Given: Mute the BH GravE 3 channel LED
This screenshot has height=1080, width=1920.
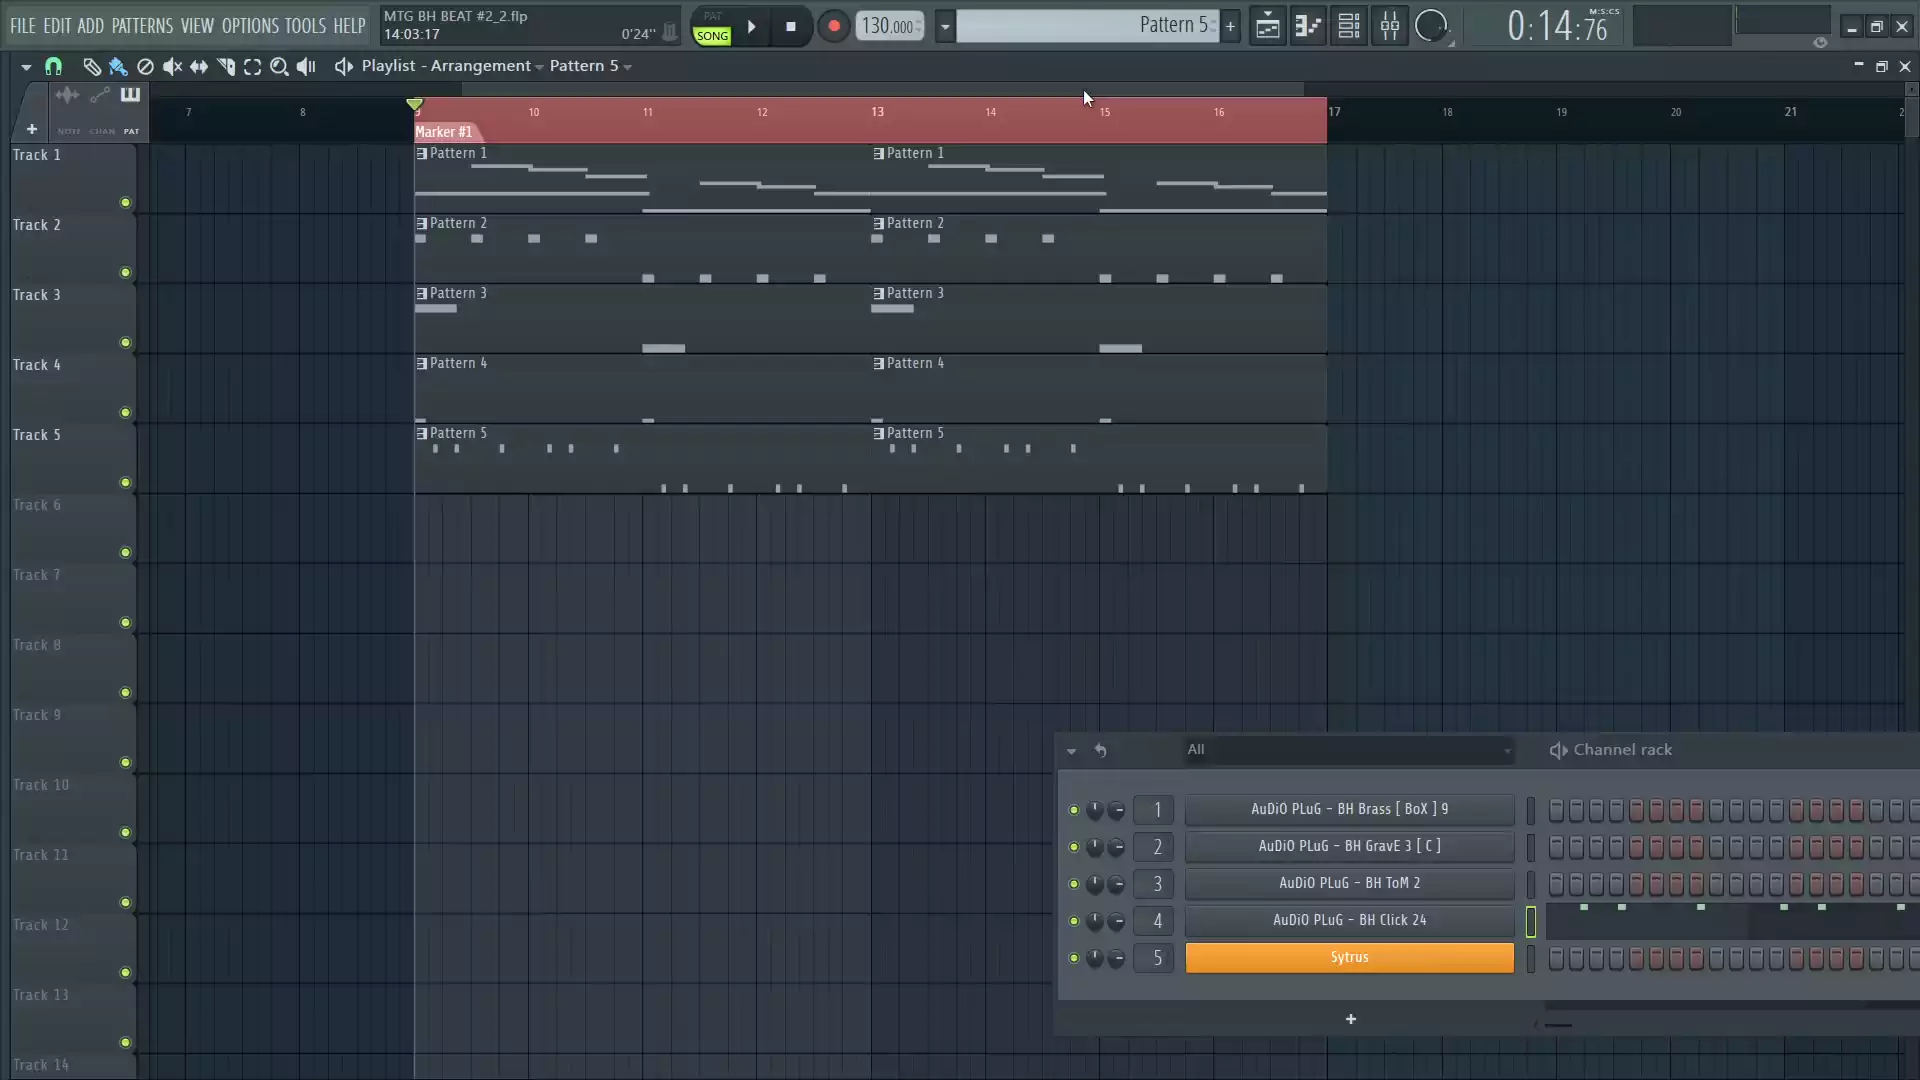Looking at the screenshot, I should pyautogui.click(x=1074, y=847).
